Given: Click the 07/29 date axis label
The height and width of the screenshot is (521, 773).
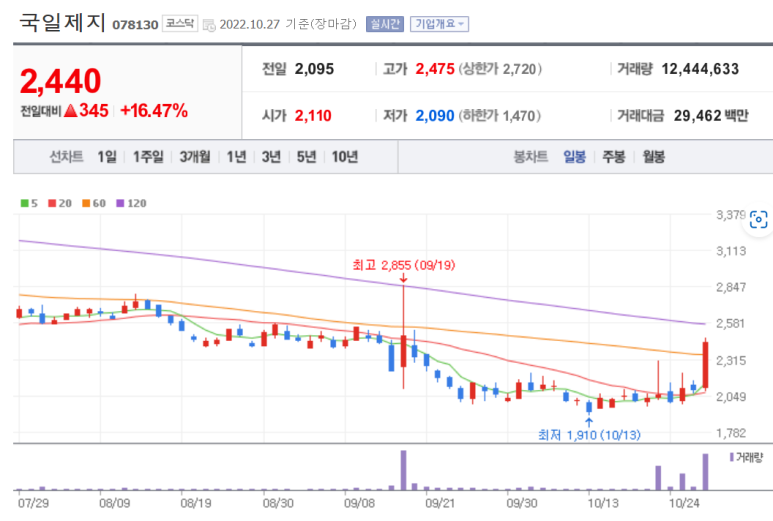Looking at the screenshot, I should pyautogui.click(x=33, y=503).
